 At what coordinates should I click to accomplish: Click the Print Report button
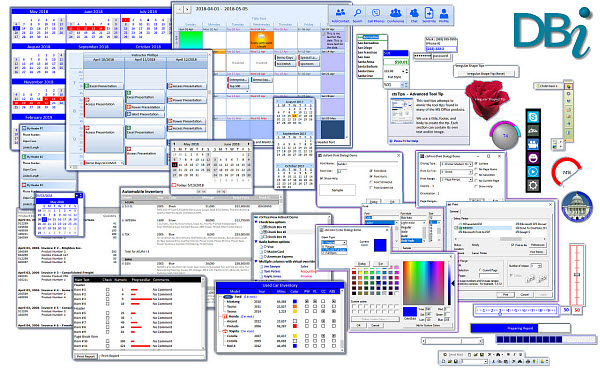pyautogui.click(x=86, y=356)
